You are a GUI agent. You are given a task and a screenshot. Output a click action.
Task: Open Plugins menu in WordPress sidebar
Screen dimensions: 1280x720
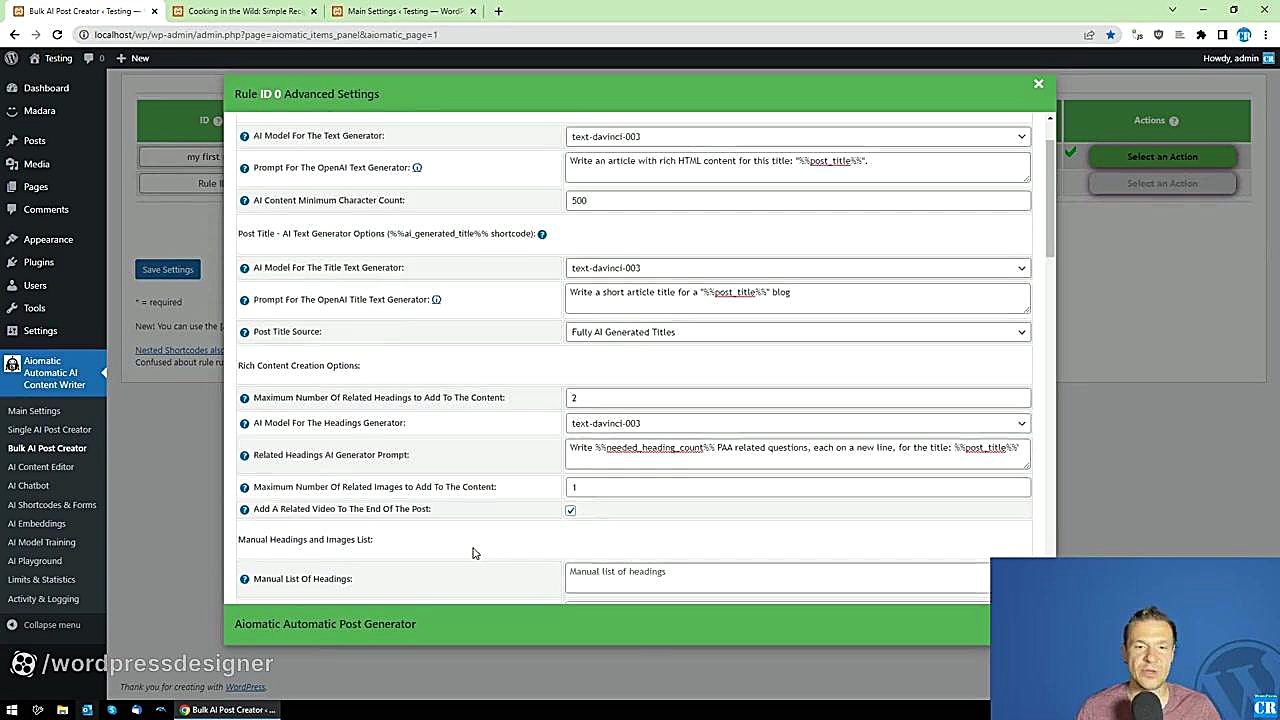pos(39,262)
